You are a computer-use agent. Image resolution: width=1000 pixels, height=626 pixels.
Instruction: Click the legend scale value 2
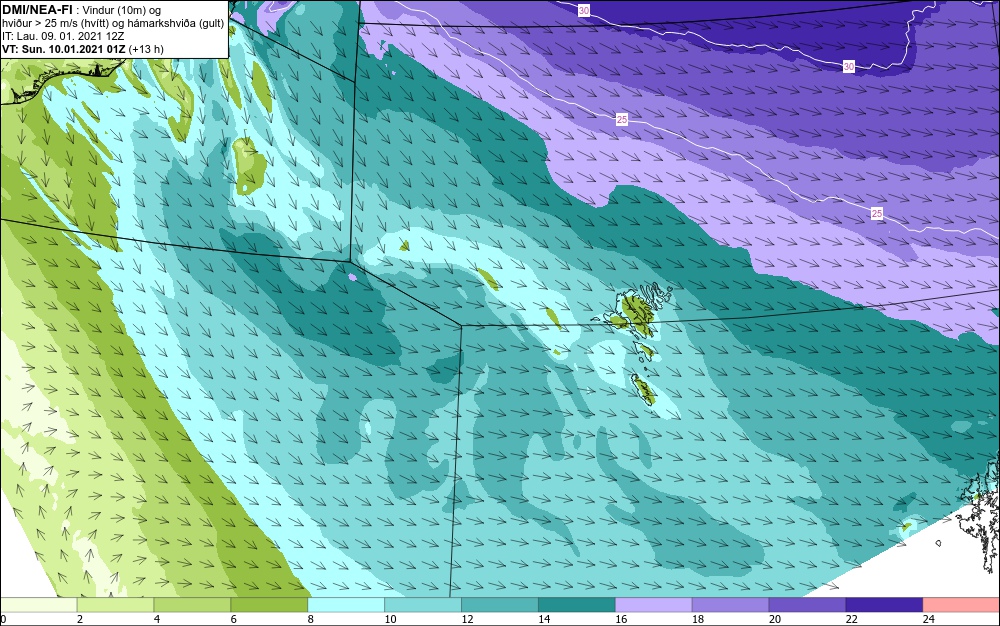(x=80, y=619)
